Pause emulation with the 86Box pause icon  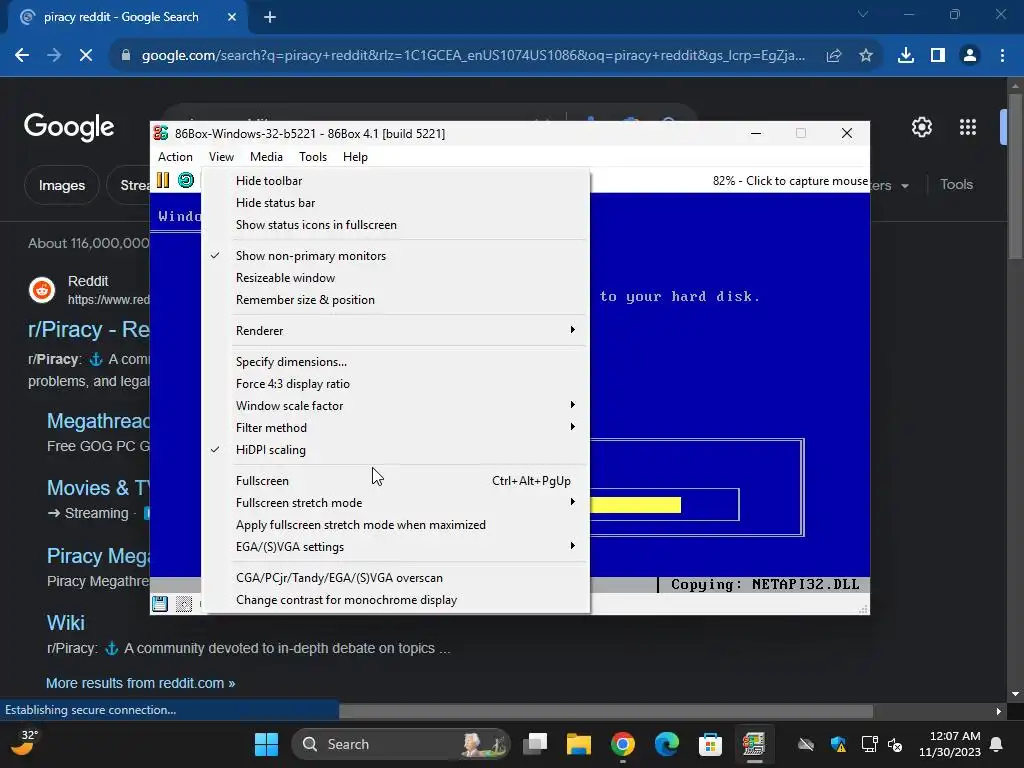163,180
